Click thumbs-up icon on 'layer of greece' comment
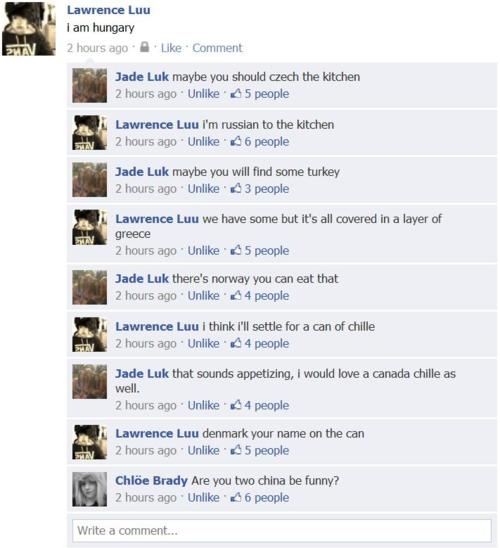This screenshot has width=500, height=548. (236, 250)
